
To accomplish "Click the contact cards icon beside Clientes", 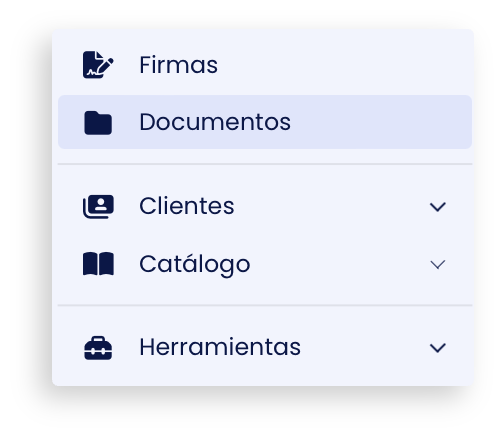I will [x=98, y=207].
